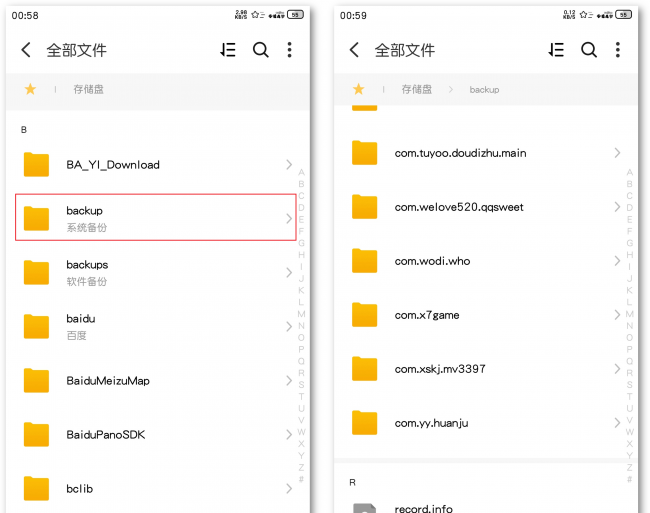Image resolution: width=650 pixels, height=513 pixels.
Task: Tap the search icon in the left screen
Action: tap(261, 50)
